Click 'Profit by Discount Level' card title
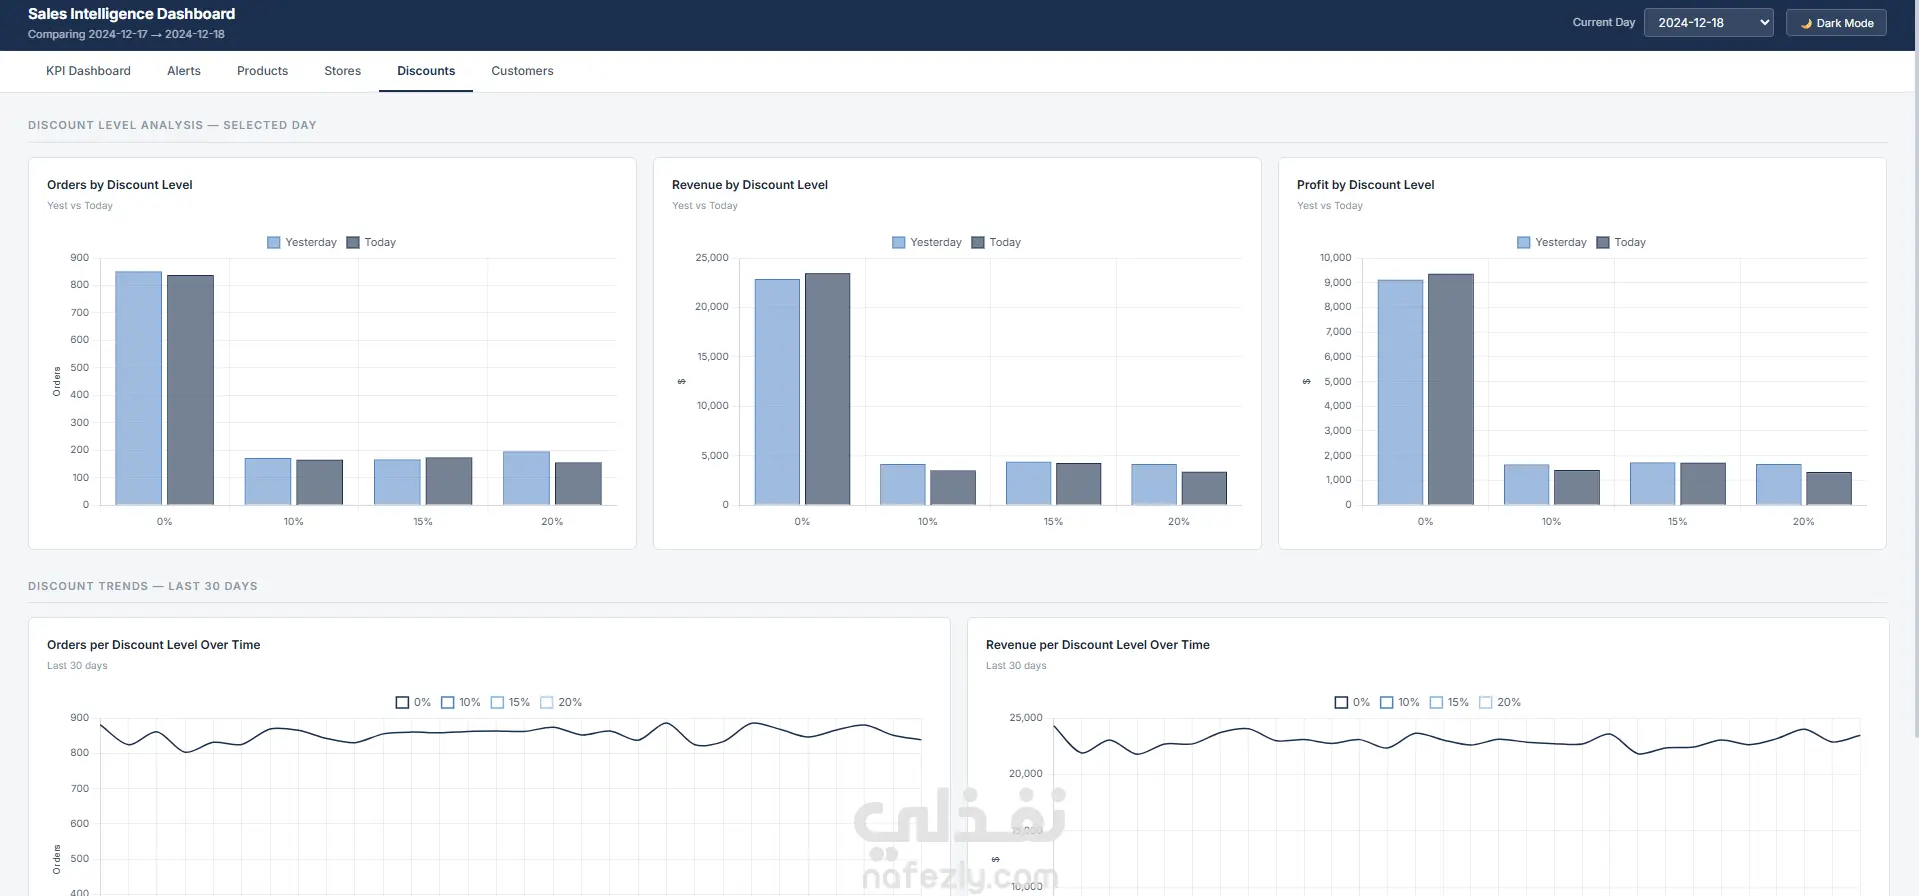Image resolution: width=1919 pixels, height=896 pixels. click(x=1365, y=185)
